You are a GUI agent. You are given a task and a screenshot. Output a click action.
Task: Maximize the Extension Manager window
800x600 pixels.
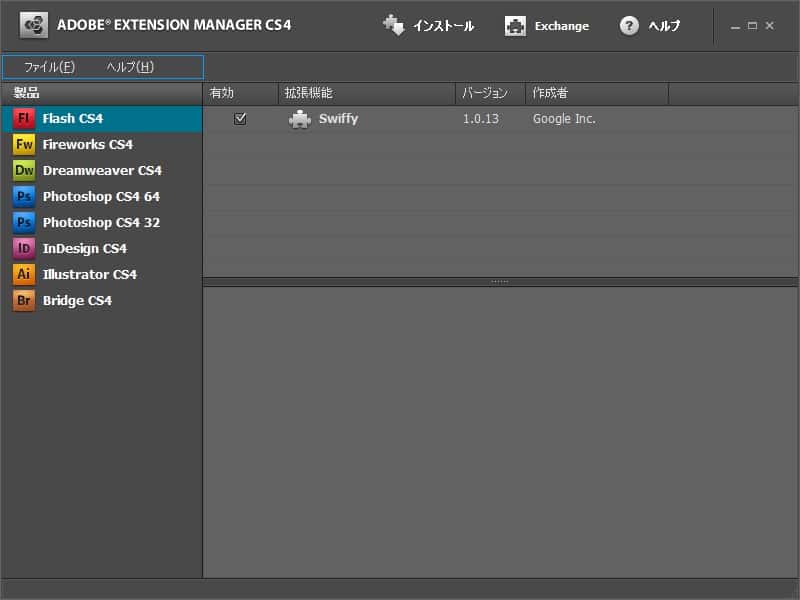coord(753,26)
